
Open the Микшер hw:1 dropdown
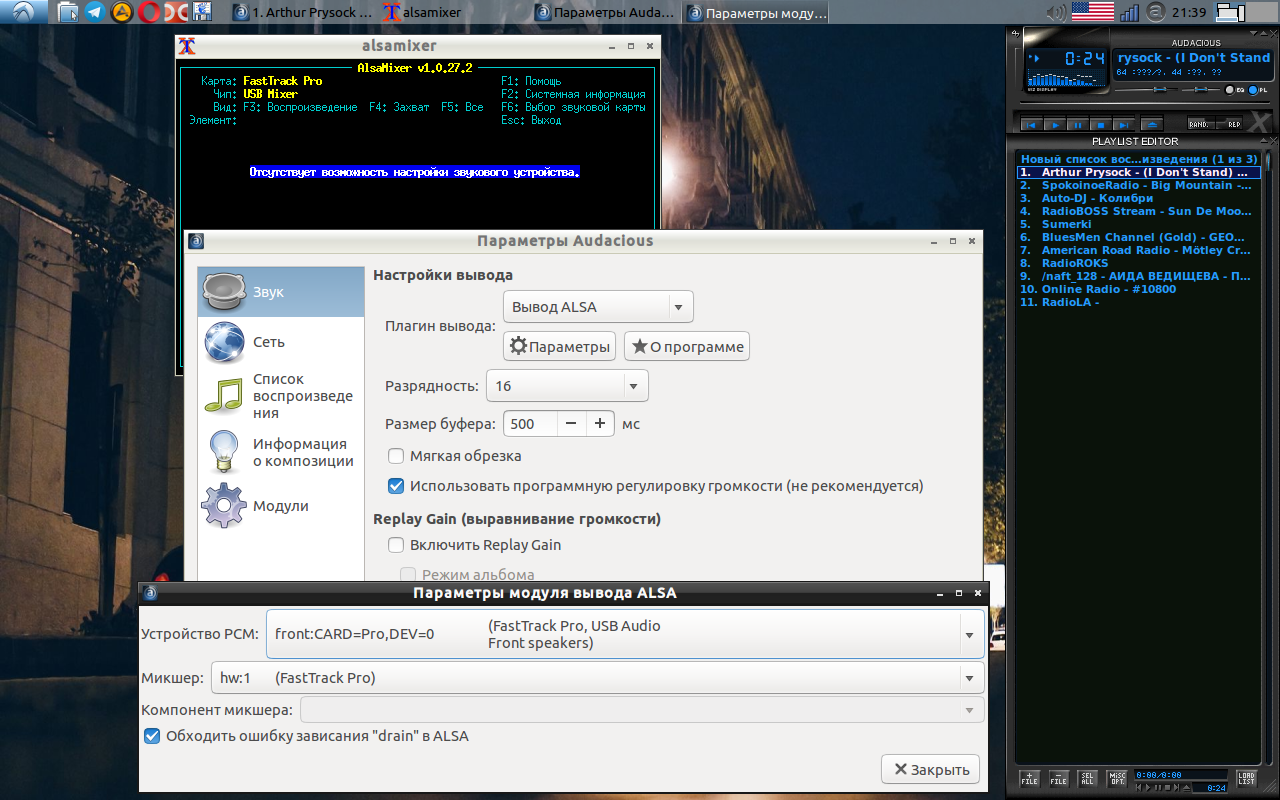[x=597, y=678]
